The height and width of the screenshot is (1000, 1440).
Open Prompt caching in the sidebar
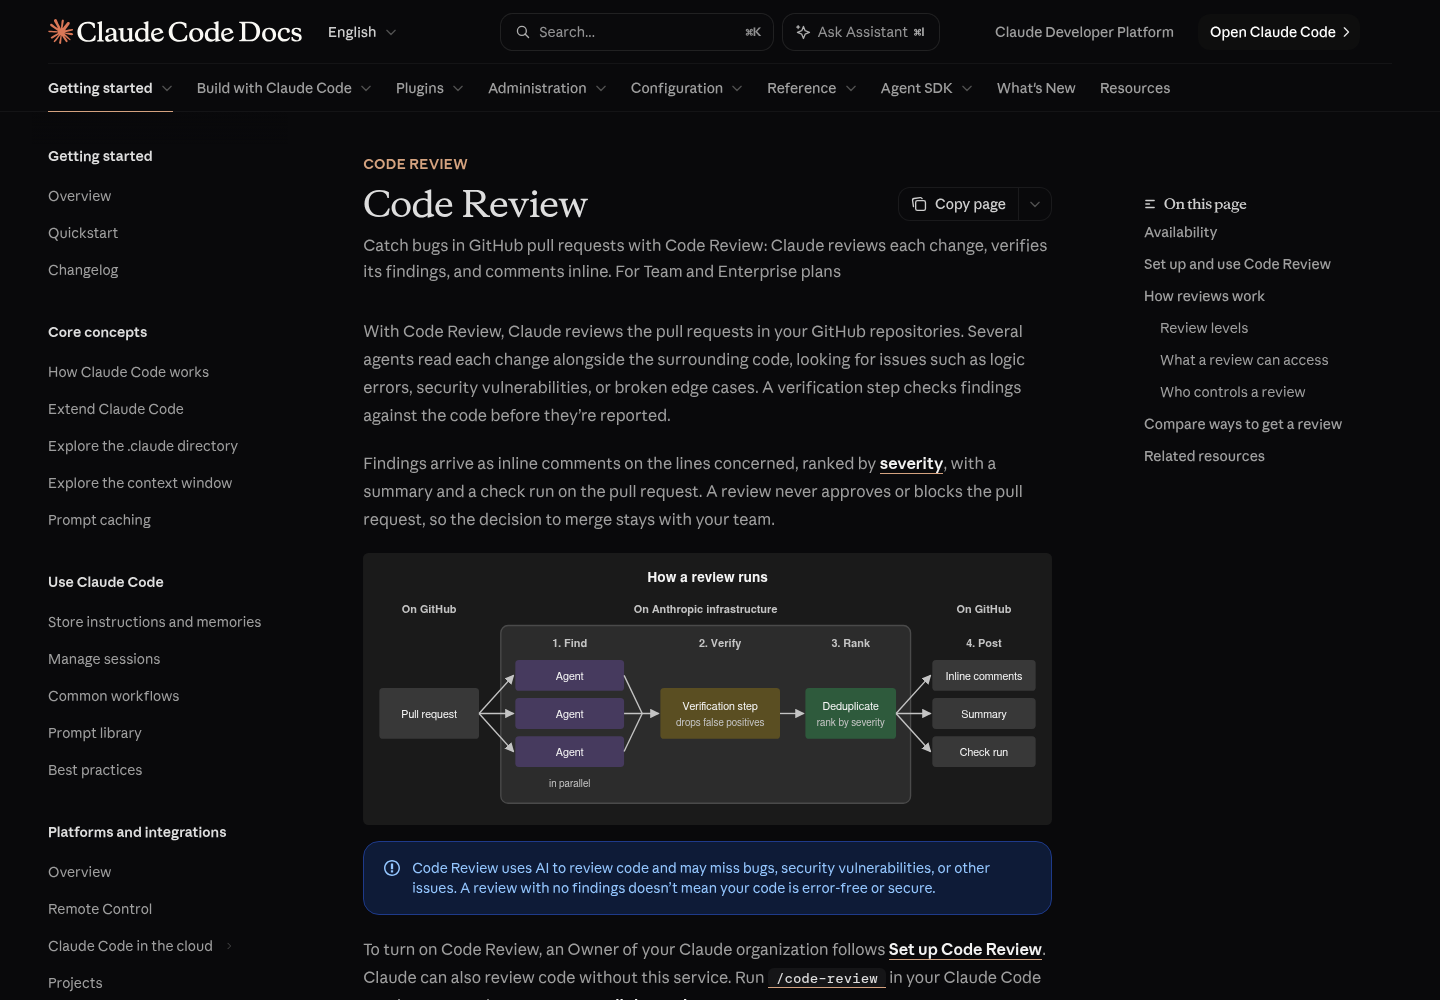coord(99,520)
